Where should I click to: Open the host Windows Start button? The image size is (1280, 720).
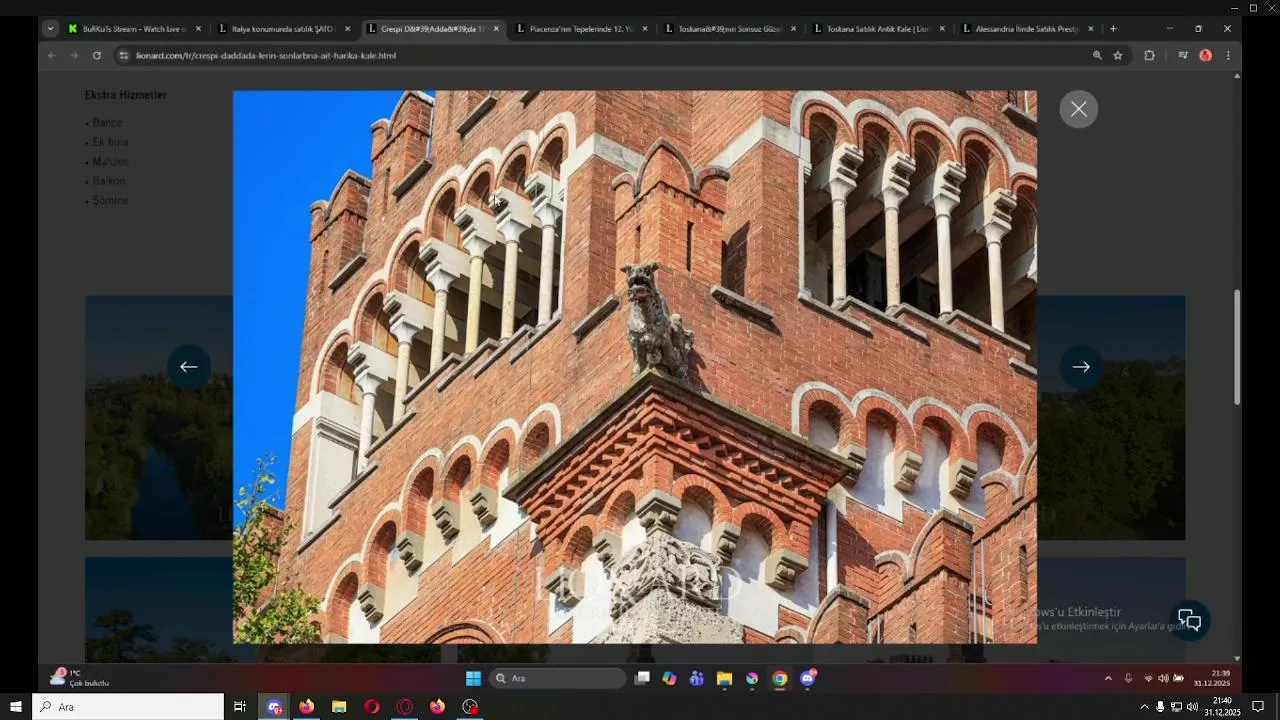[x=16, y=707]
